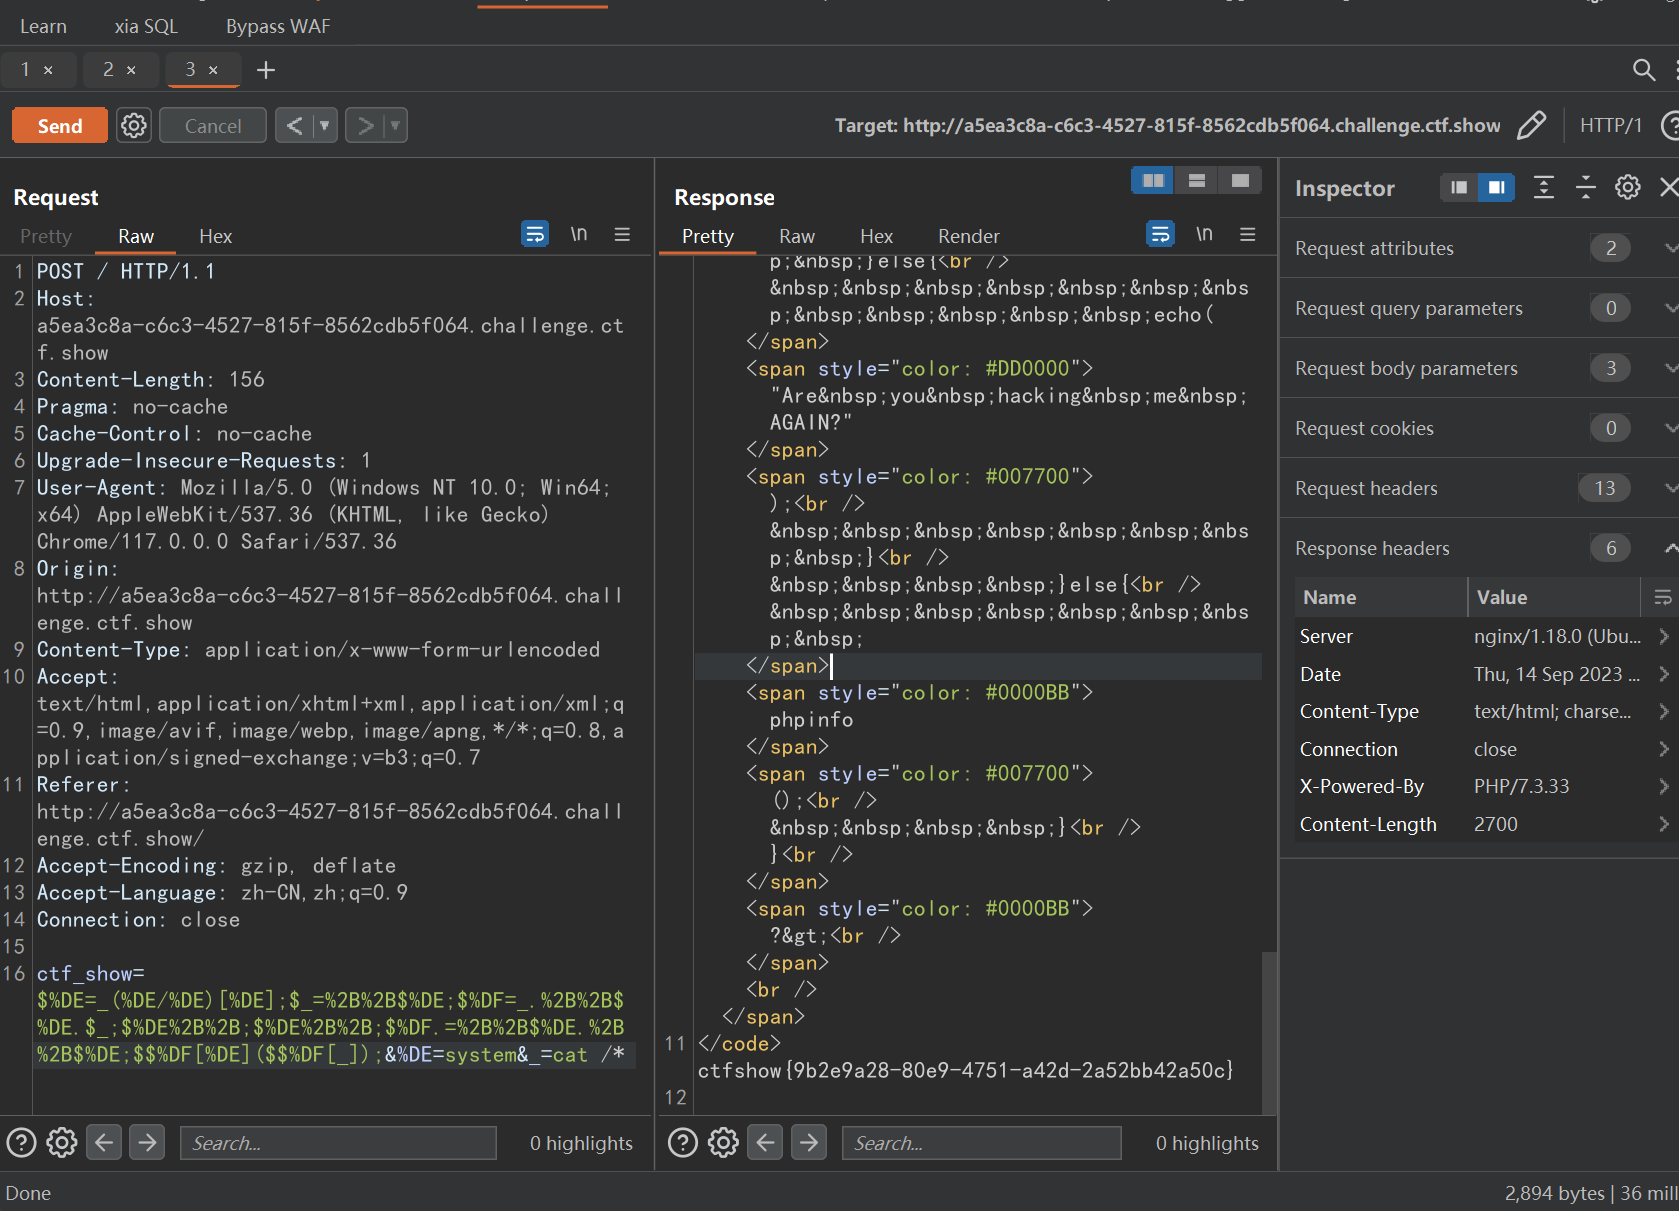Image resolution: width=1679 pixels, height=1211 pixels.
Task: Open Response search settings gear
Action: pyautogui.click(x=723, y=1142)
